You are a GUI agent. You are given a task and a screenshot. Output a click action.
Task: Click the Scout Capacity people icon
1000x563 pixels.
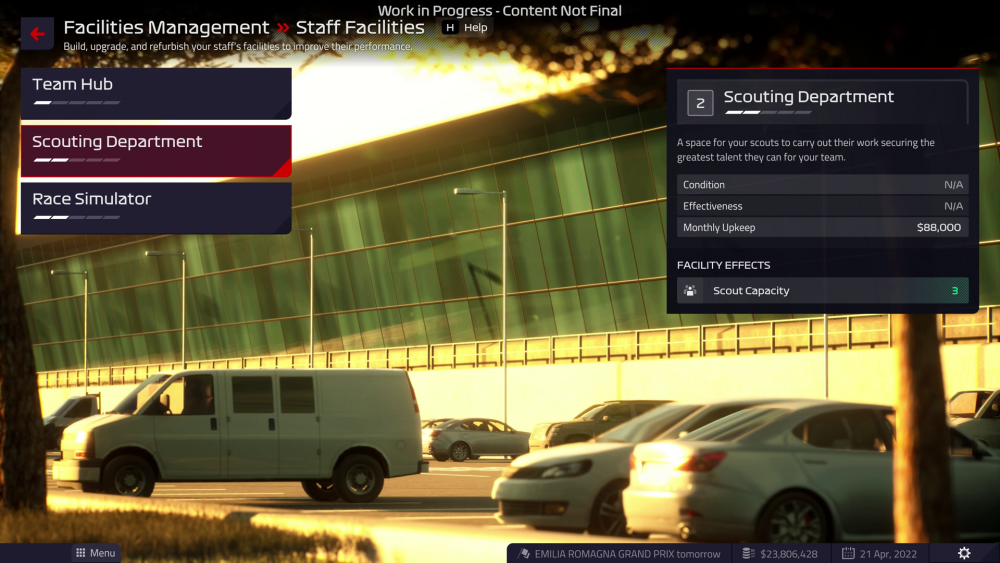690,291
